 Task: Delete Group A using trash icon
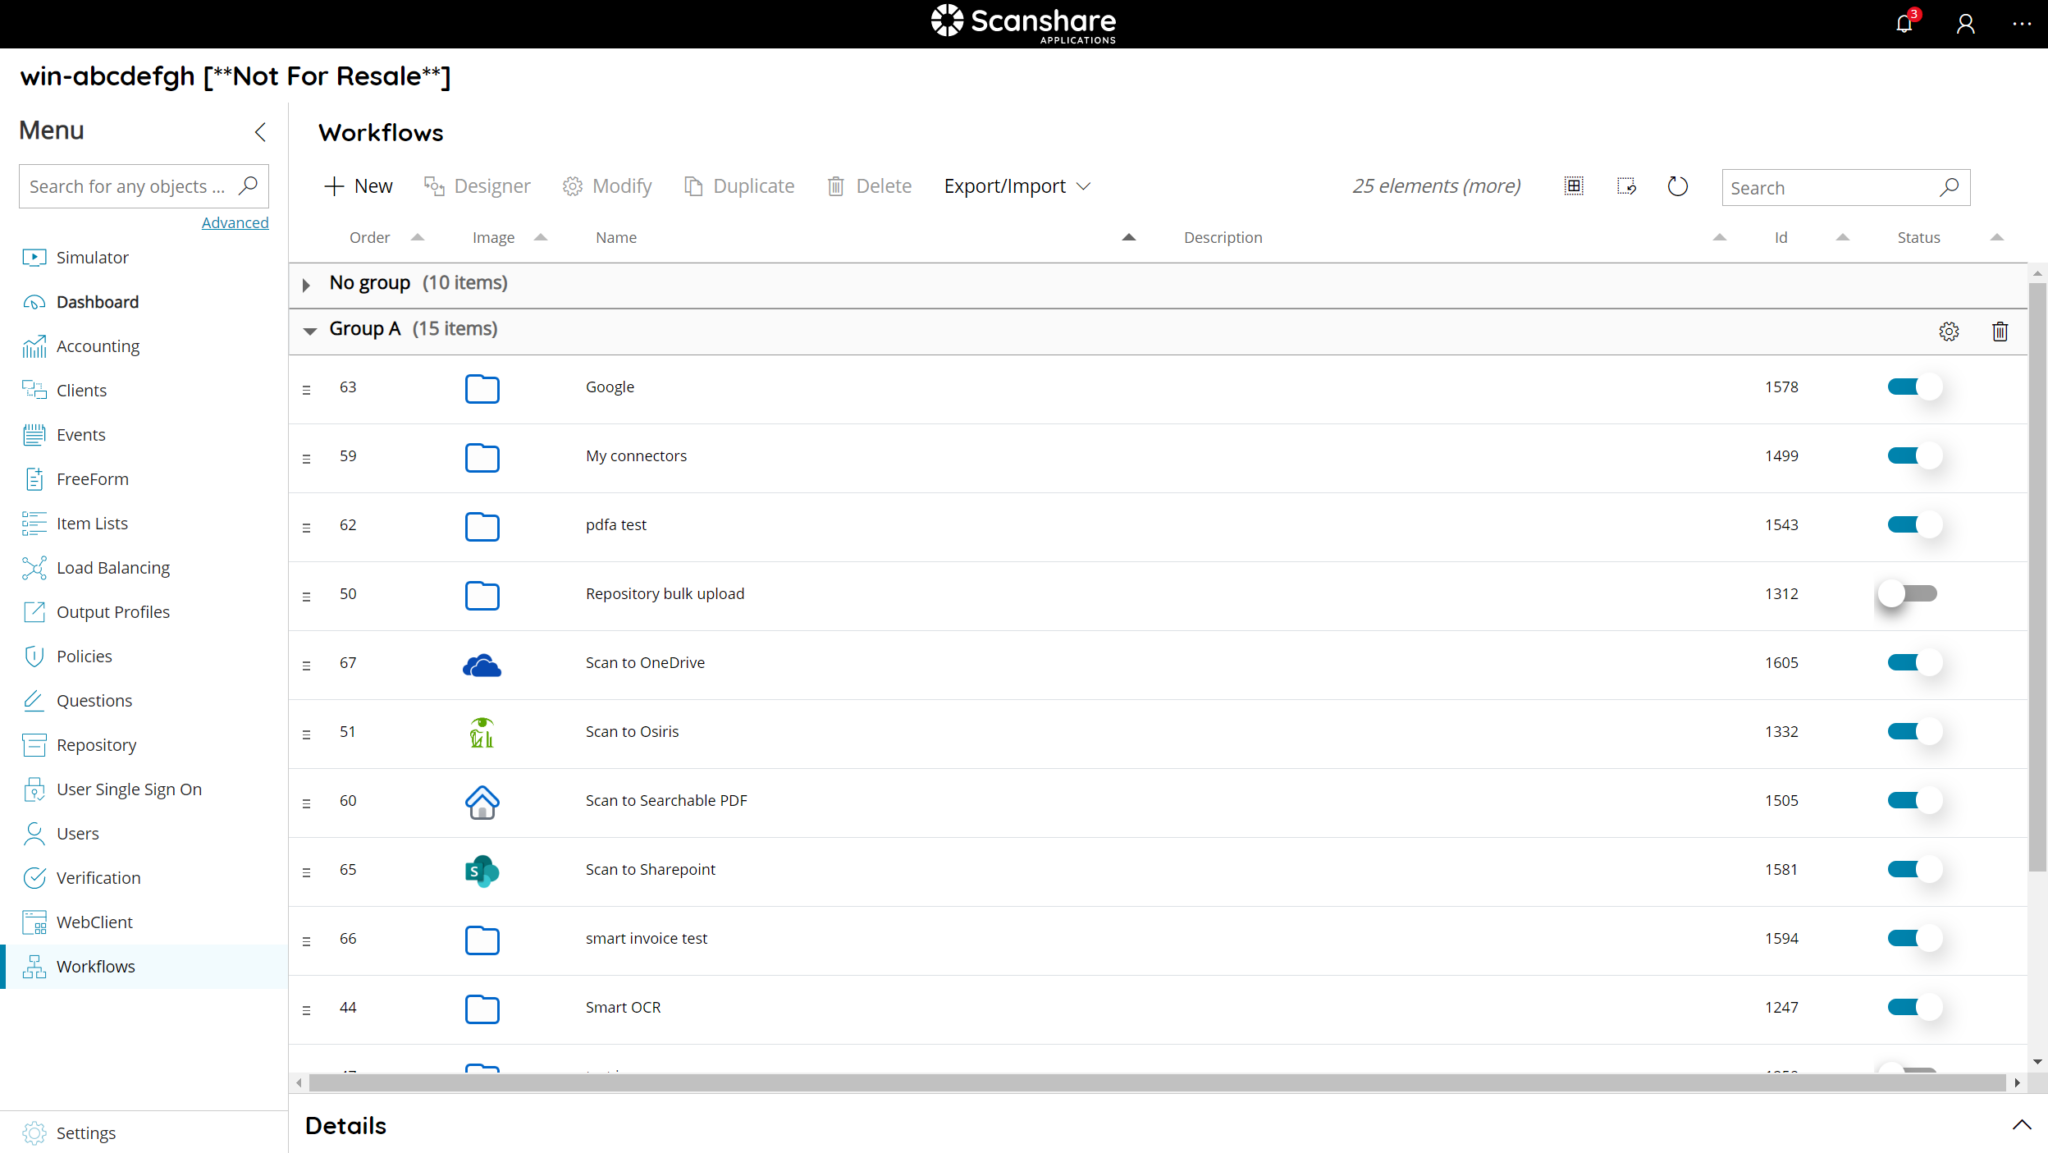(2000, 331)
